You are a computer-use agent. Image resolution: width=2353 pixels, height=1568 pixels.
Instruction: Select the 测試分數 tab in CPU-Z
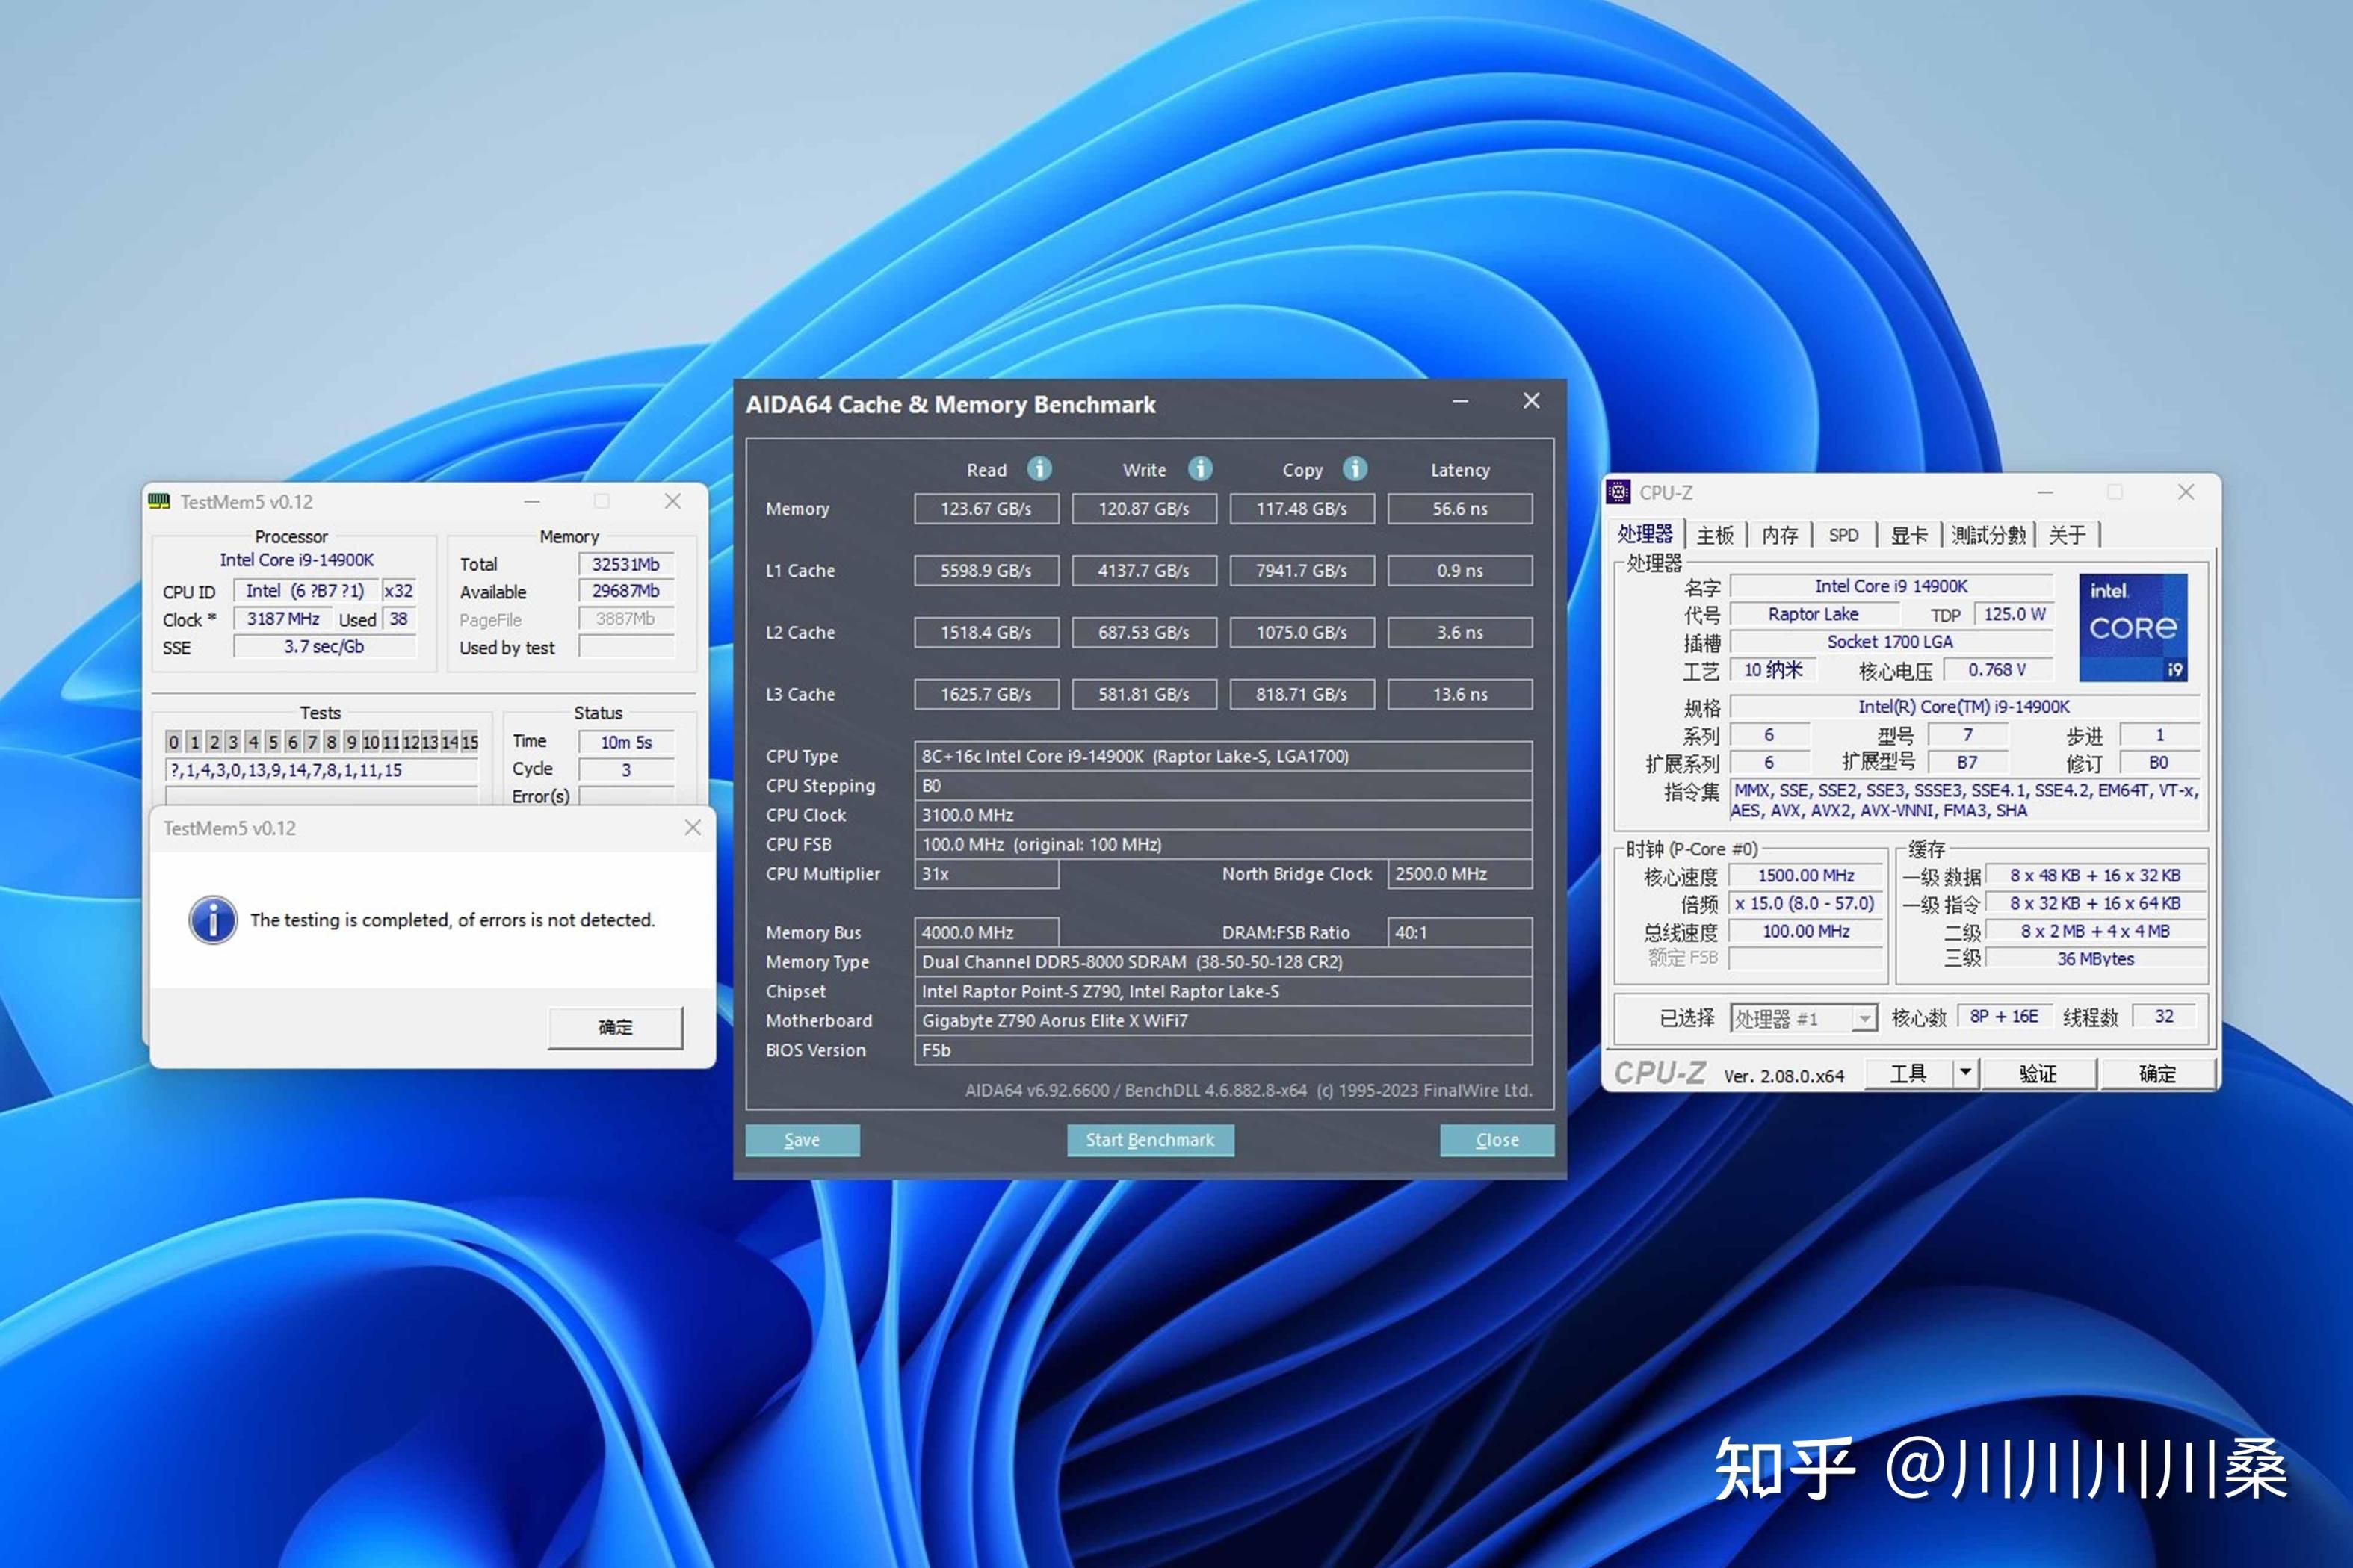(x=1988, y=535)
